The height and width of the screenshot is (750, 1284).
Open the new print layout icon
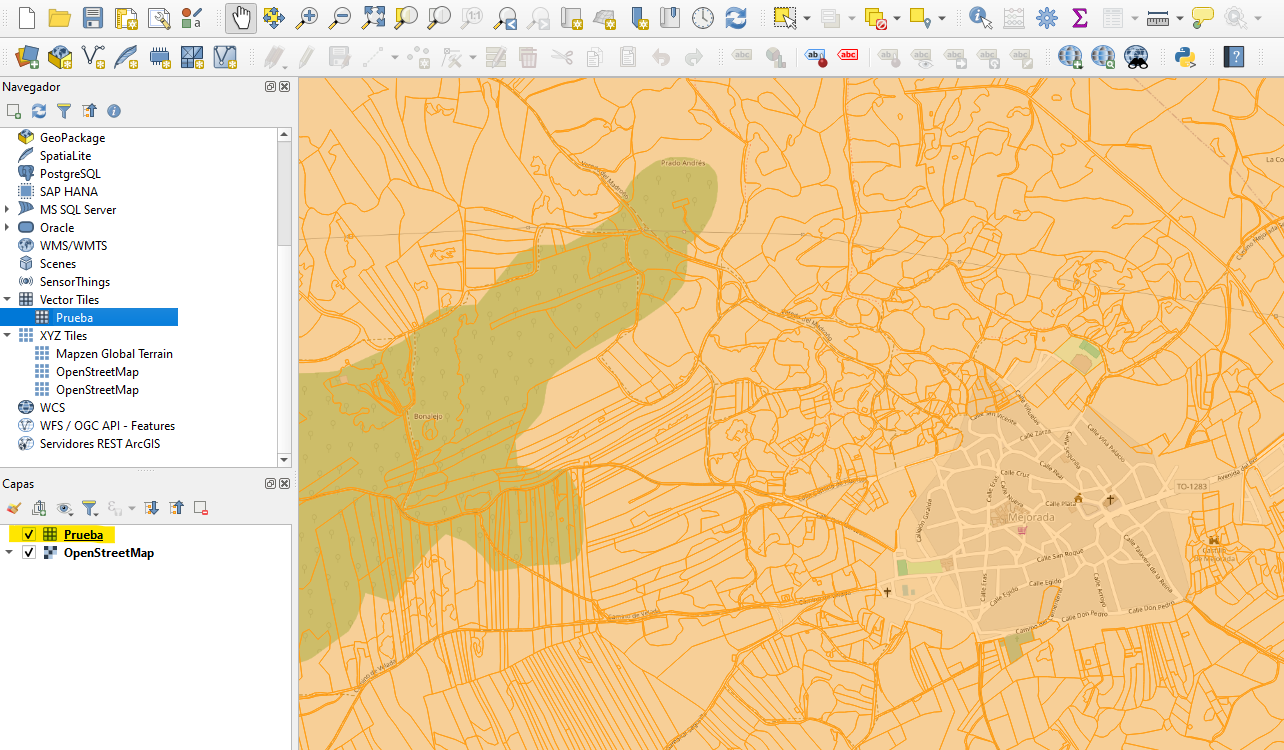tap(125, 17)
